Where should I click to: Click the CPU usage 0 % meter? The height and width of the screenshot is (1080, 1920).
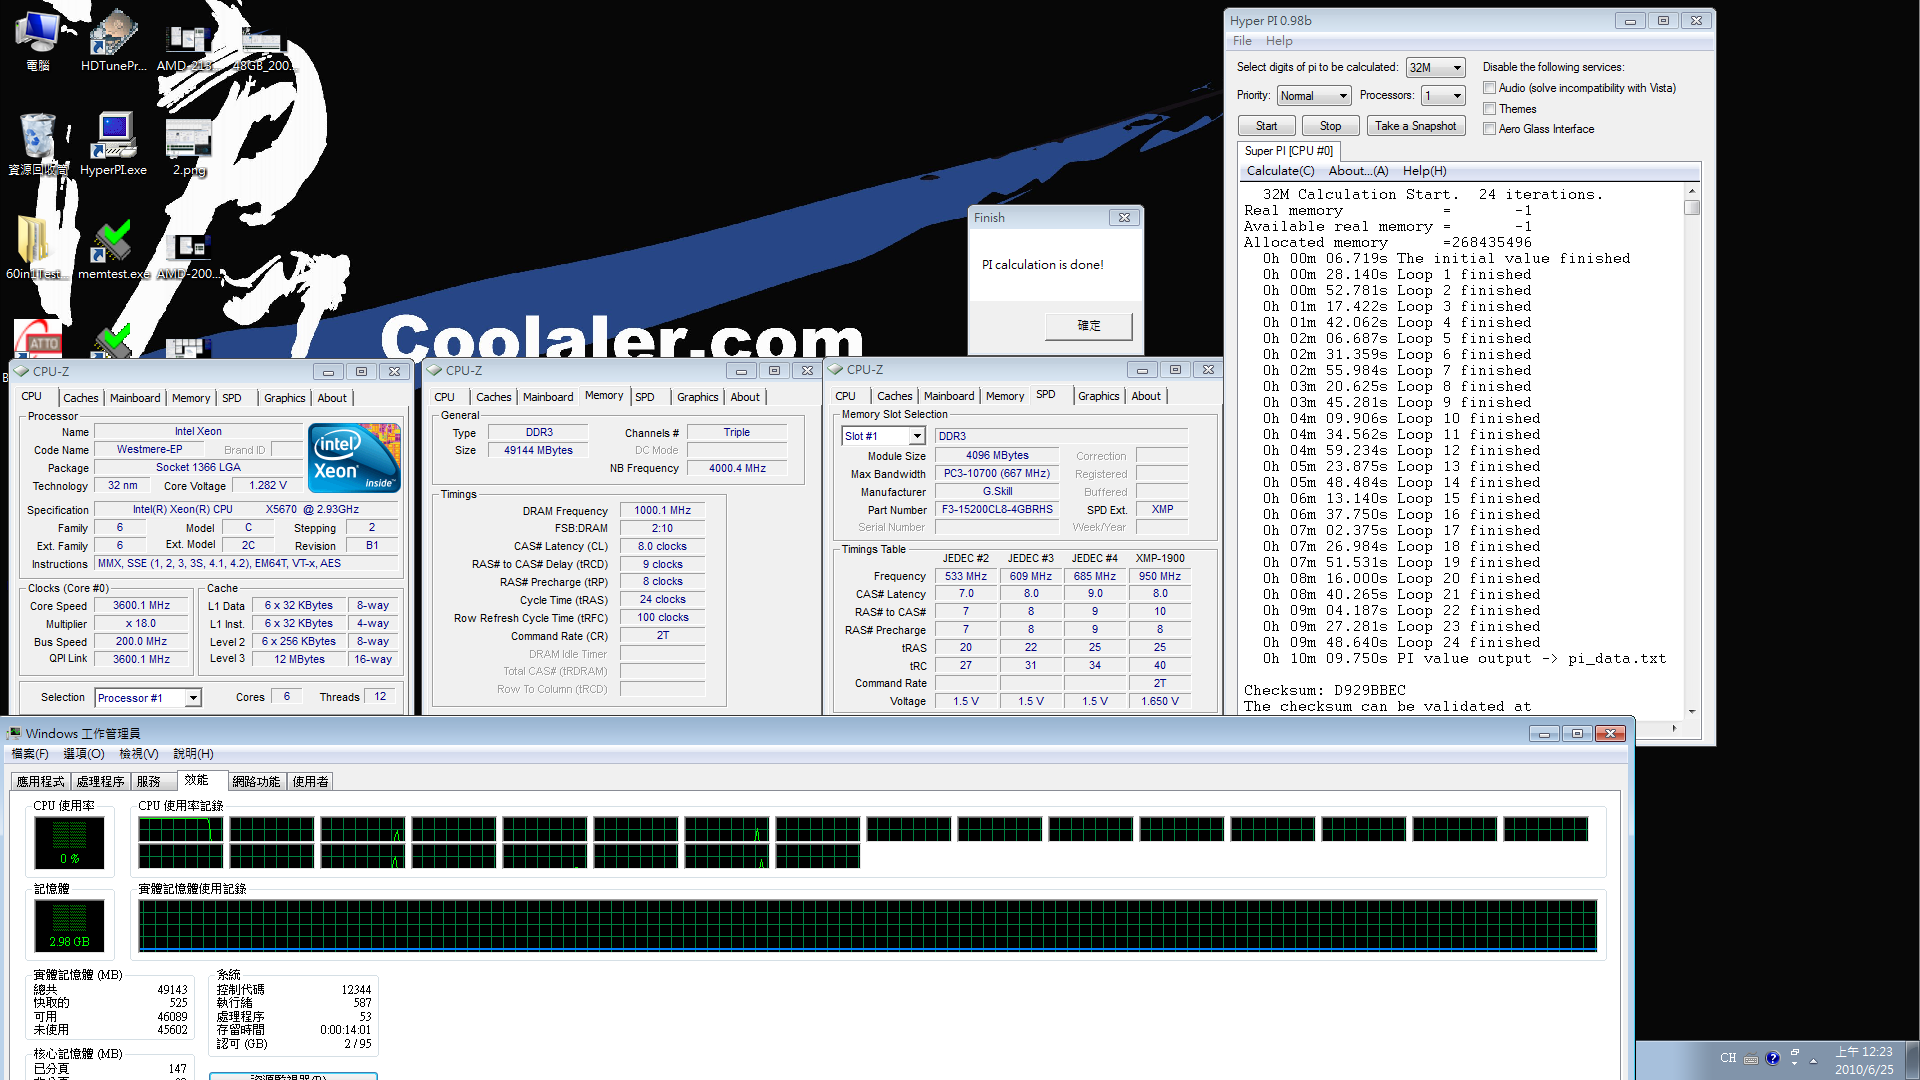pos(69,842)
